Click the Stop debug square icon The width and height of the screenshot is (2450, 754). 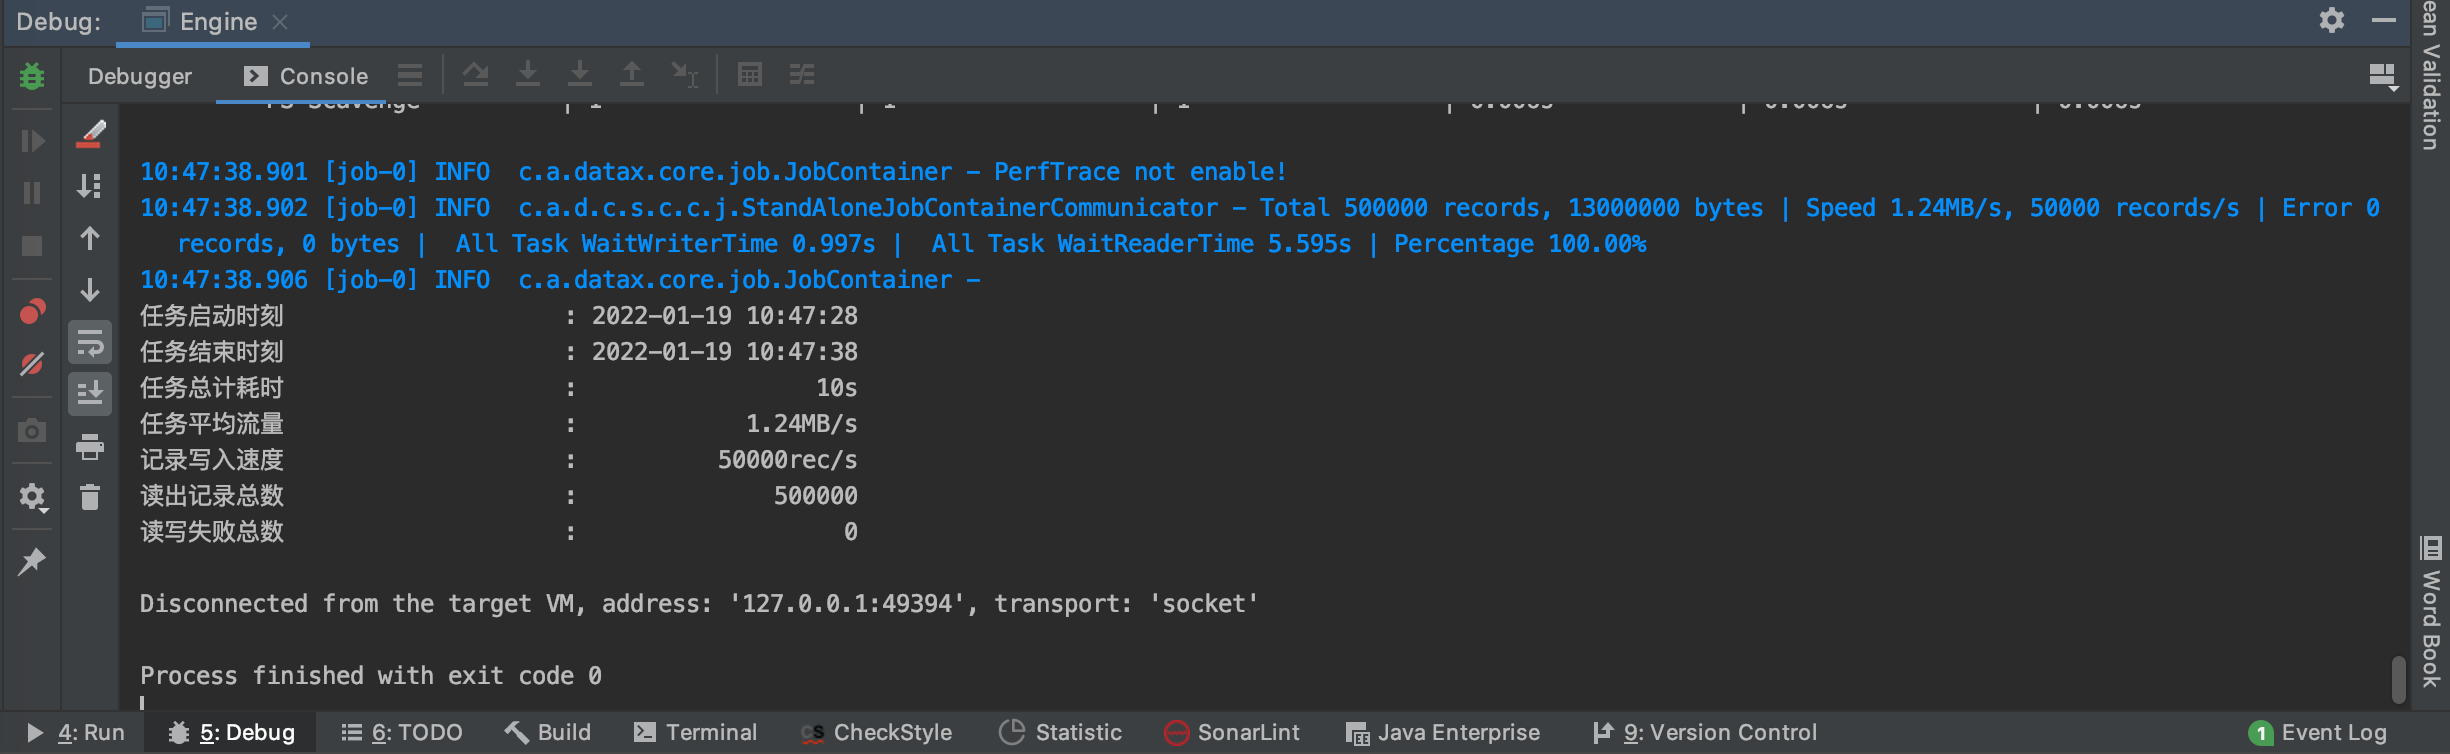coord(32,245)
